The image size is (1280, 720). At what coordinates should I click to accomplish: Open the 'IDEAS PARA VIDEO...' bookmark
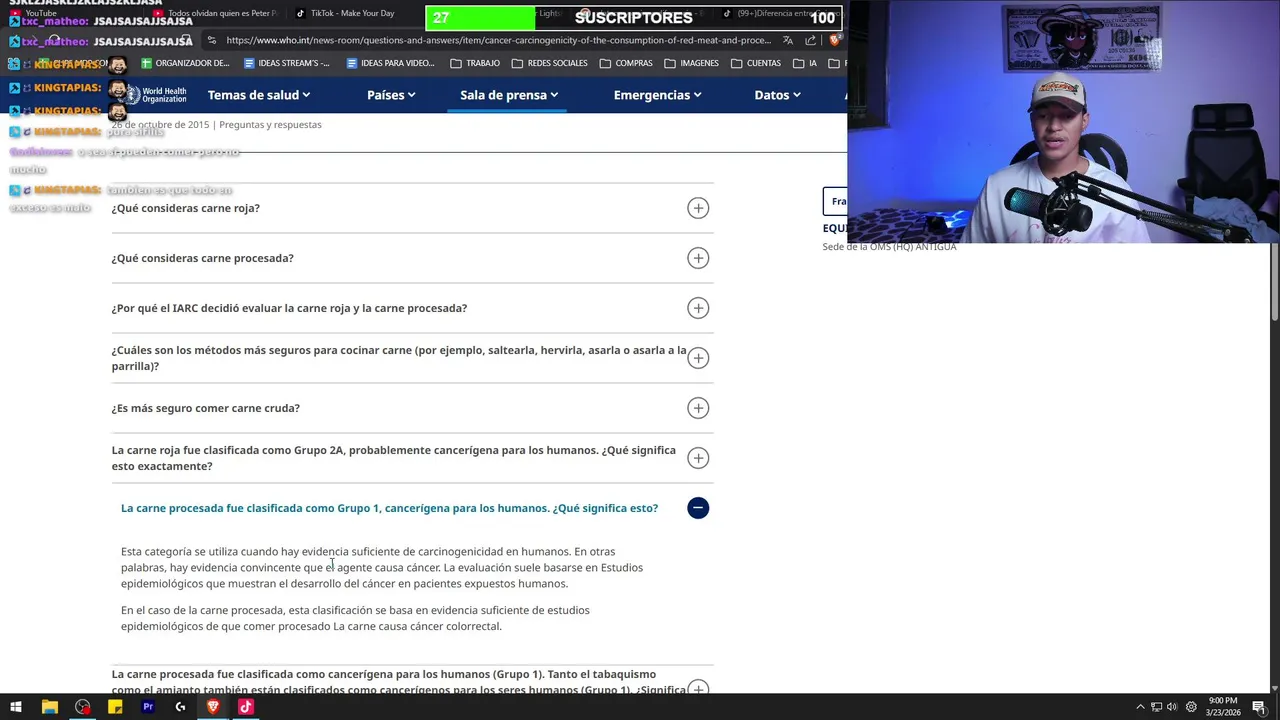[x=390, y=63]
